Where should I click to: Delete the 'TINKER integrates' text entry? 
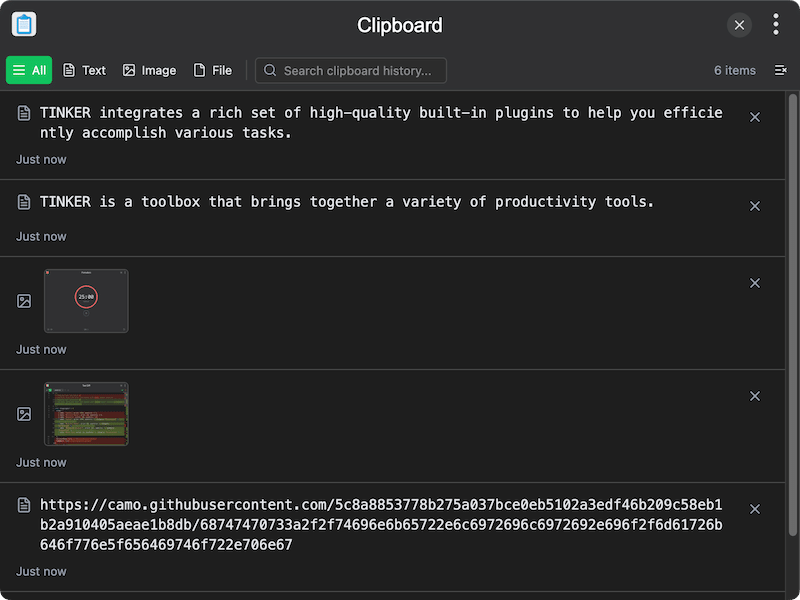755,117
